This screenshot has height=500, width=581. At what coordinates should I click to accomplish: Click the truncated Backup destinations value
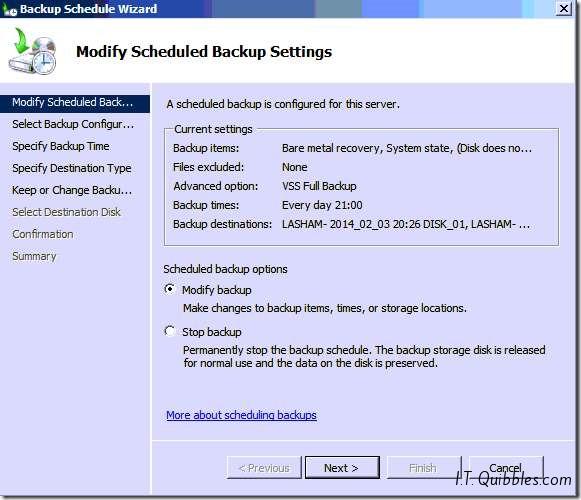[x=406, y=224]
